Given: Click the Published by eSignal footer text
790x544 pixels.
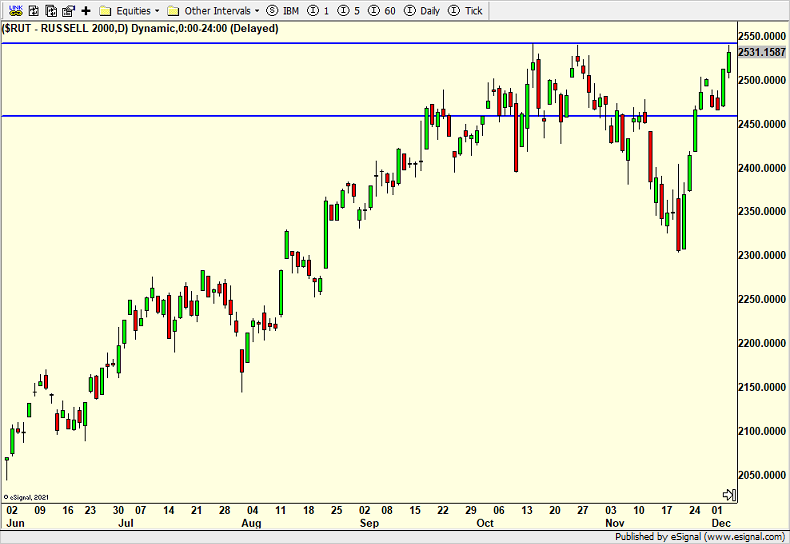Looking at the screenshot, I should click(700, 536).
